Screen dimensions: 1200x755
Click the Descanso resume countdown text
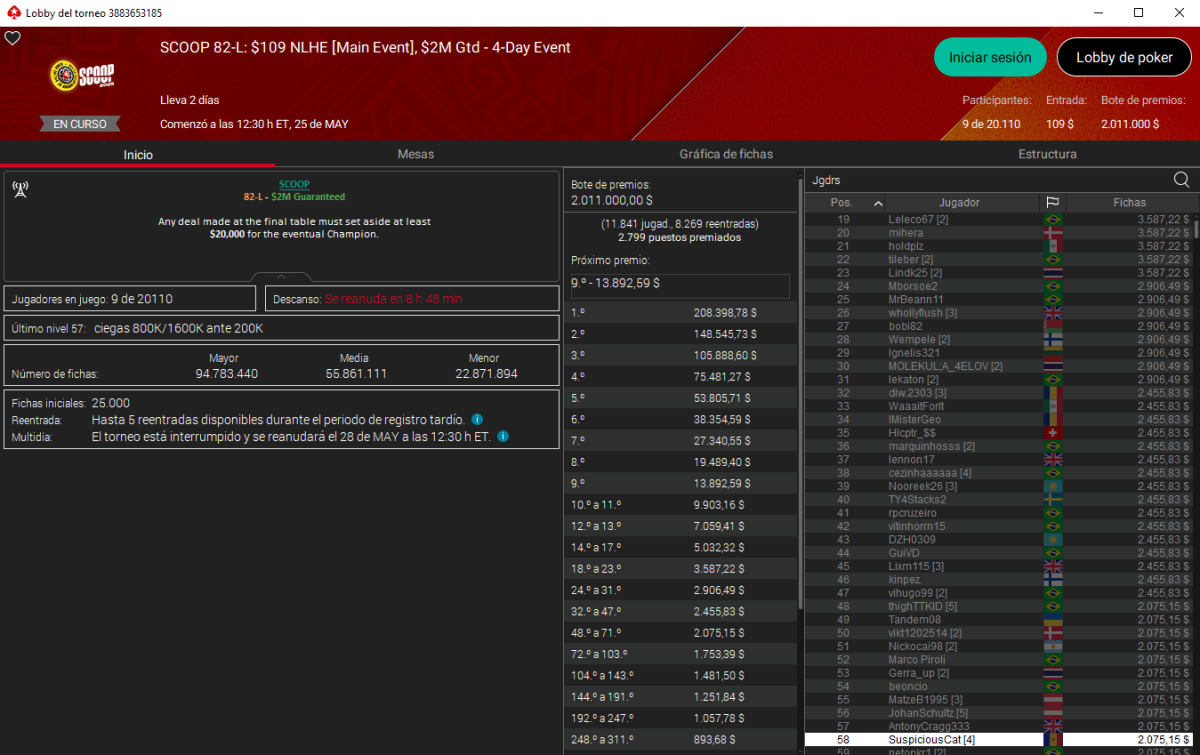point(393,299)
